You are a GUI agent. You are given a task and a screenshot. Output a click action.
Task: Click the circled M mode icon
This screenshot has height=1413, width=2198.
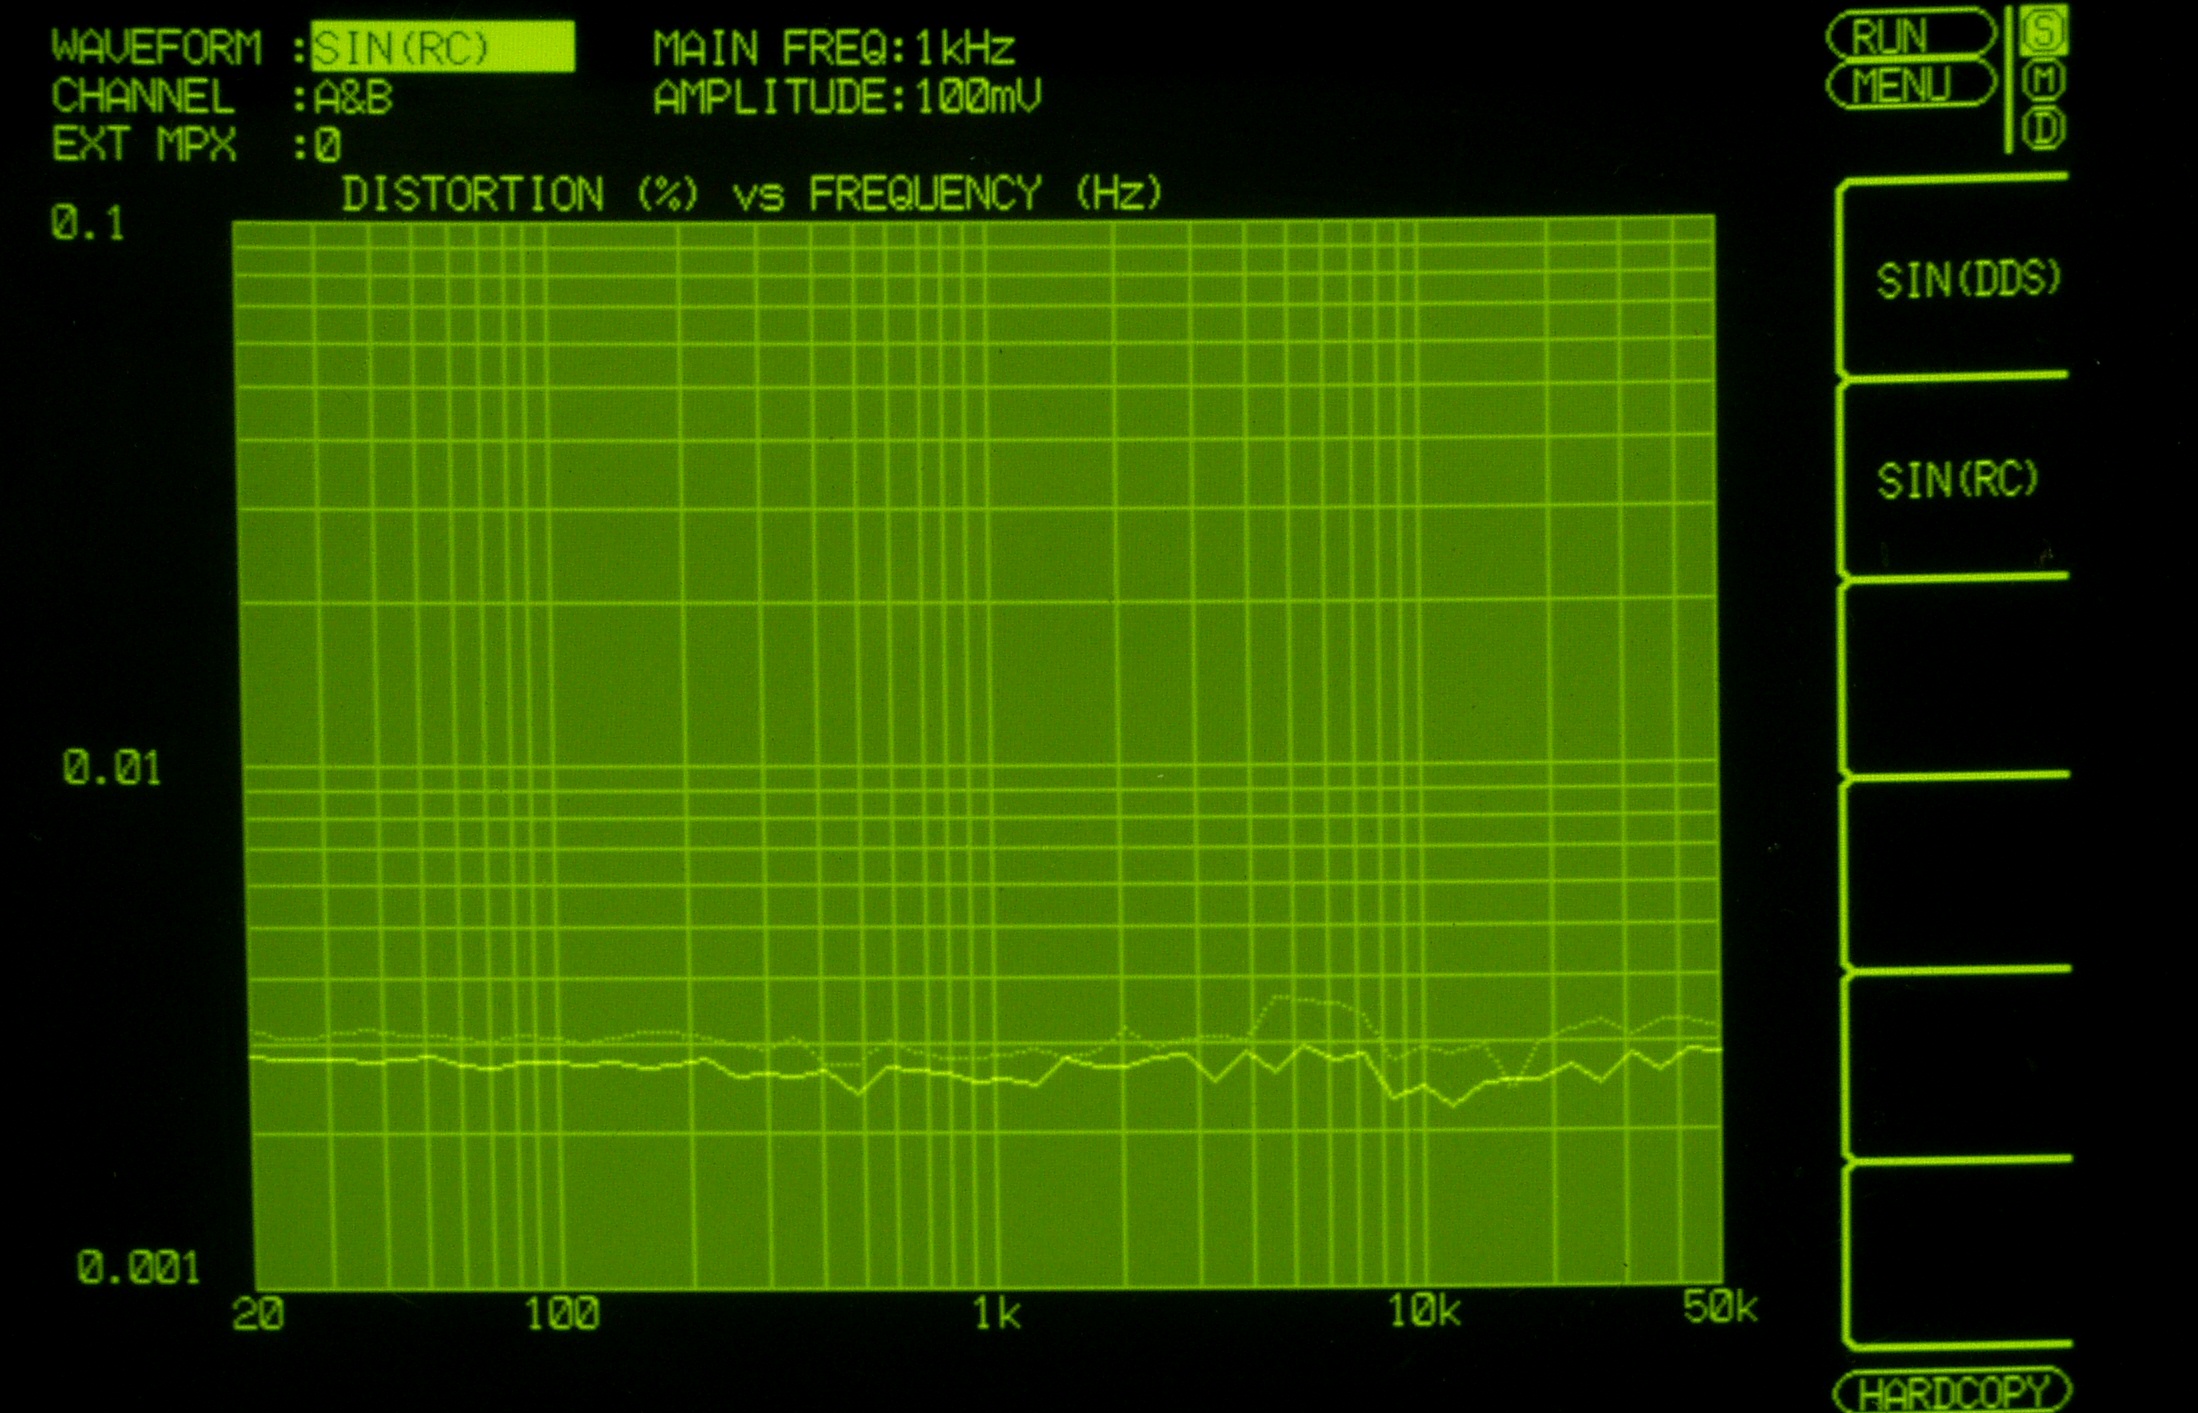(2044, 80)
